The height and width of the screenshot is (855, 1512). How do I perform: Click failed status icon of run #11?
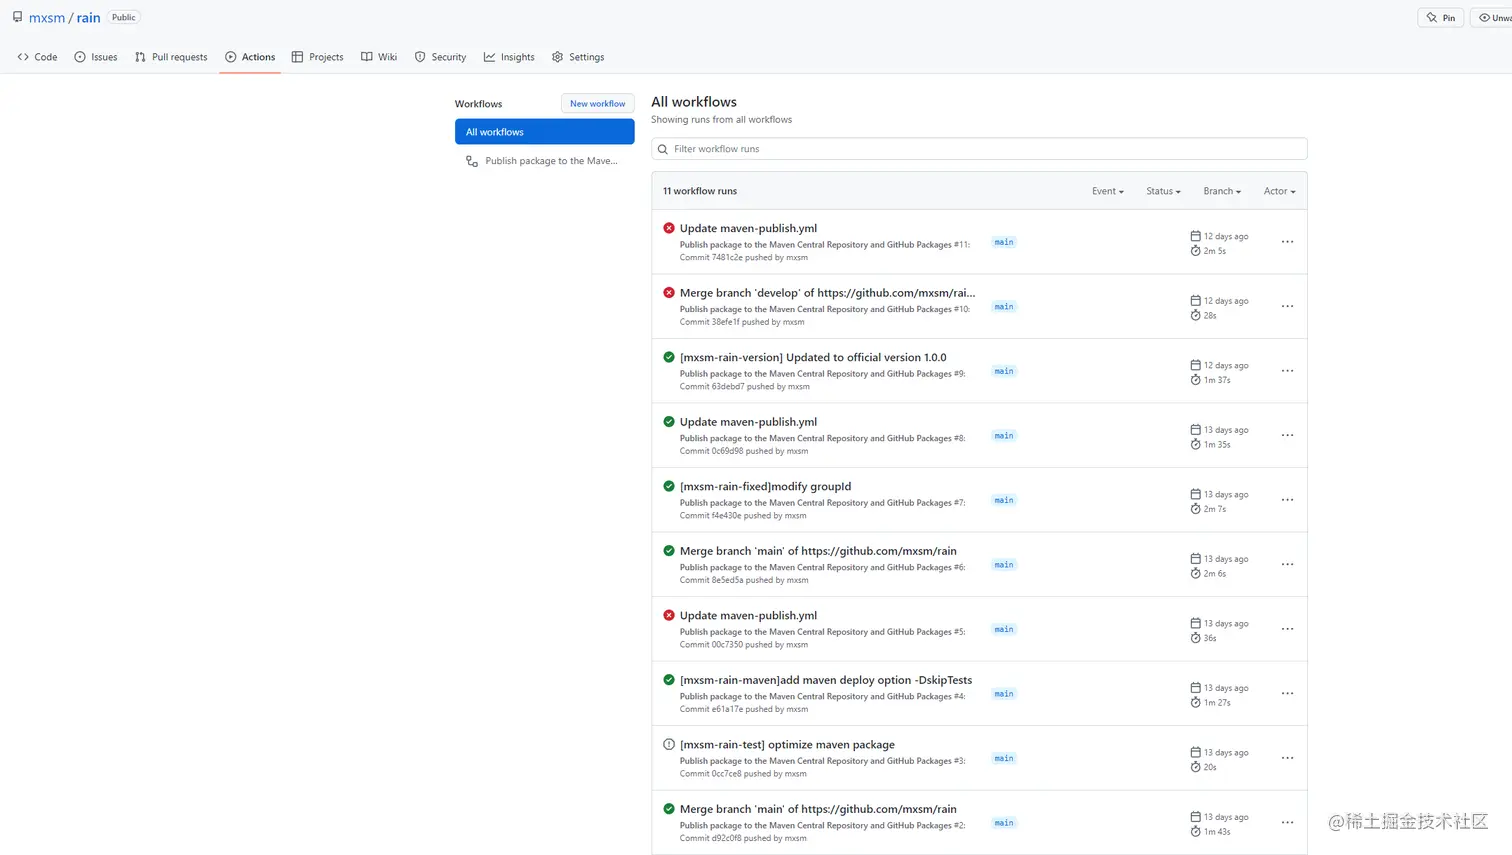pyautogui.click(x=669, y=228)
